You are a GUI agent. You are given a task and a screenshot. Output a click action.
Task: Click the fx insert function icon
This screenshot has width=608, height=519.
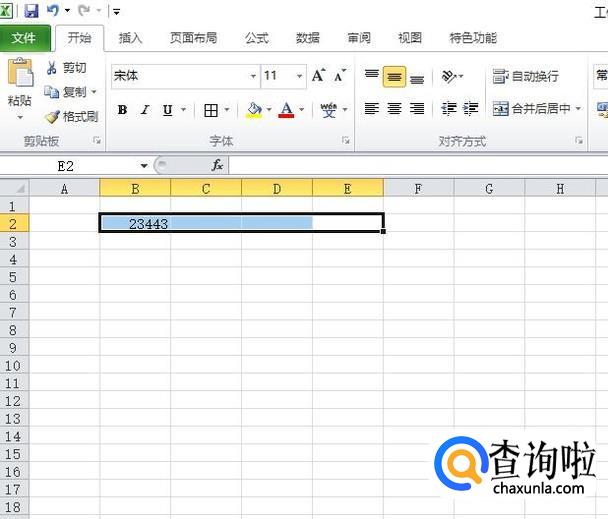click(217, 165)
